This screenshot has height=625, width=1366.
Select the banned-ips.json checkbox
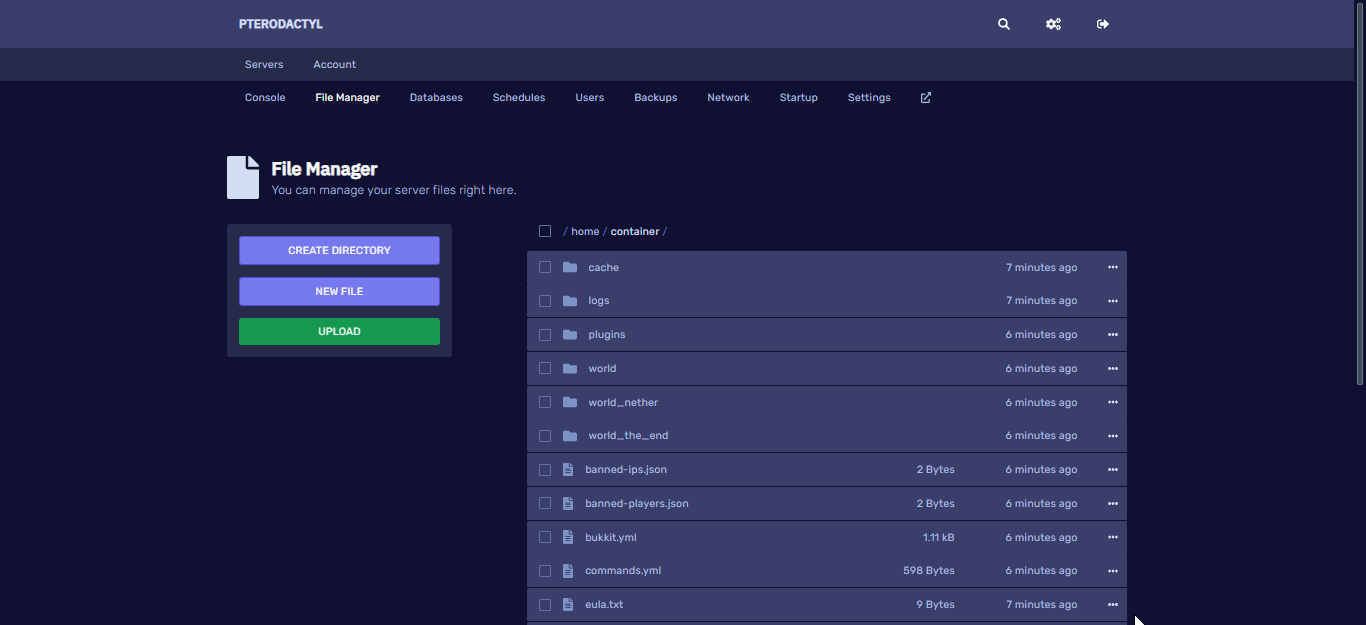(545, 469)
